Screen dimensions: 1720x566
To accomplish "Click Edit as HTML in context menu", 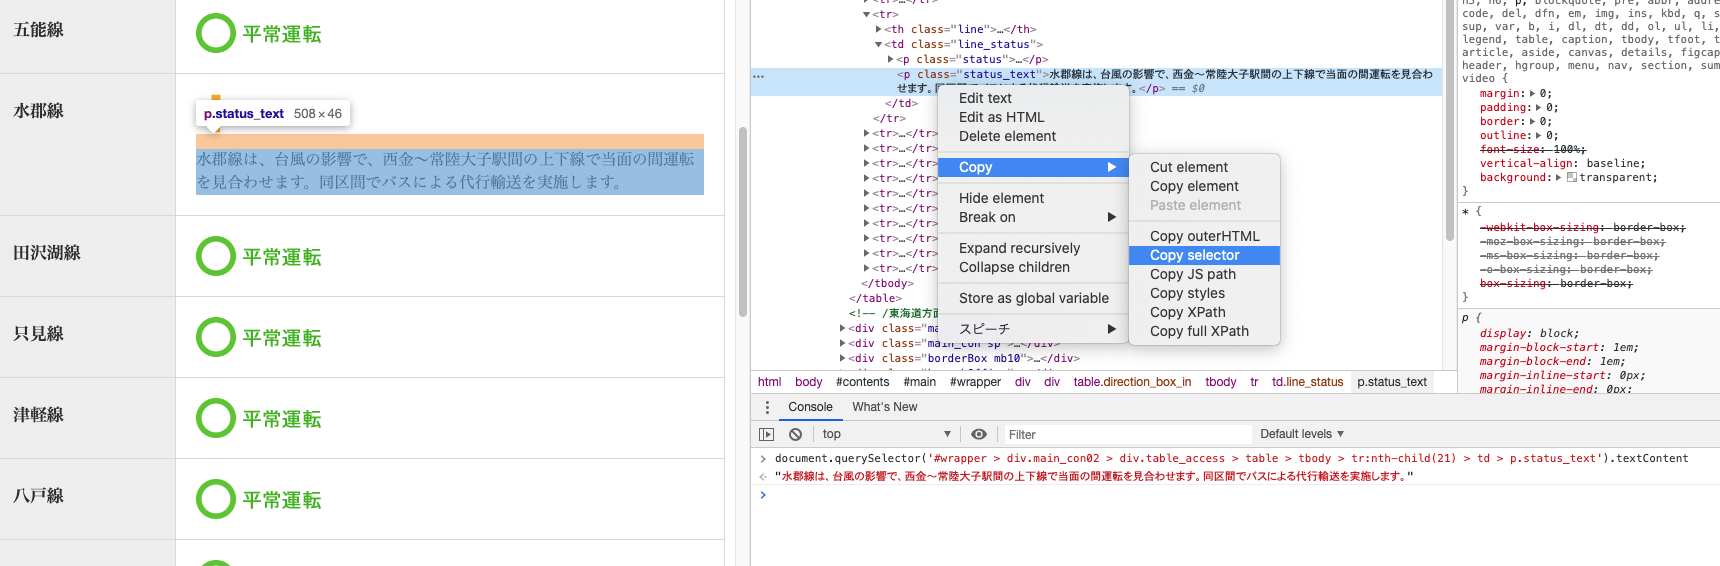I will click(1001, 117).
